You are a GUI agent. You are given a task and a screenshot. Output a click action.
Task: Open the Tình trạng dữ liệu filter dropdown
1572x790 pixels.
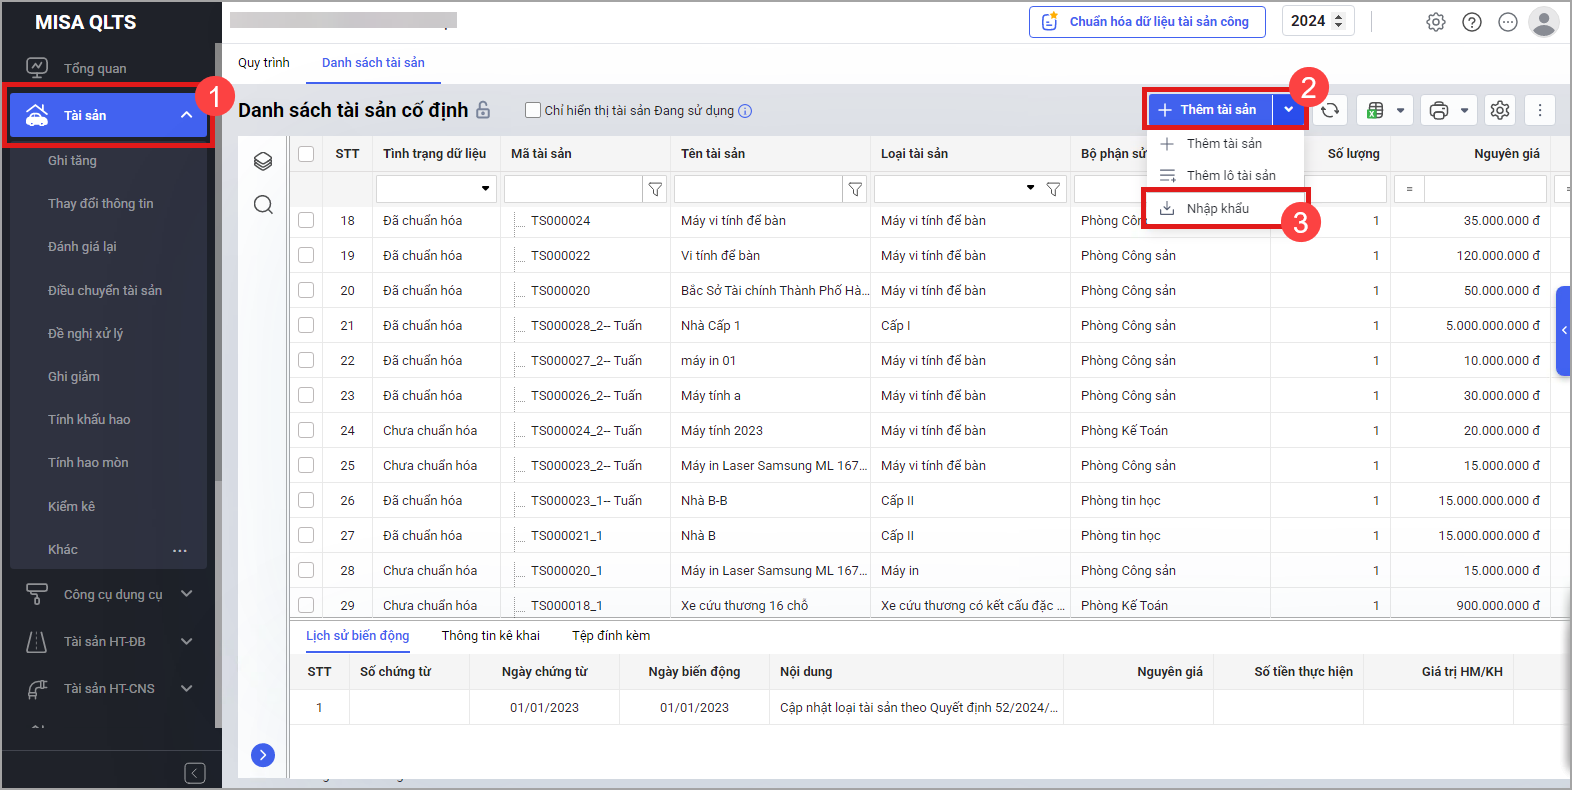point(486,189)
